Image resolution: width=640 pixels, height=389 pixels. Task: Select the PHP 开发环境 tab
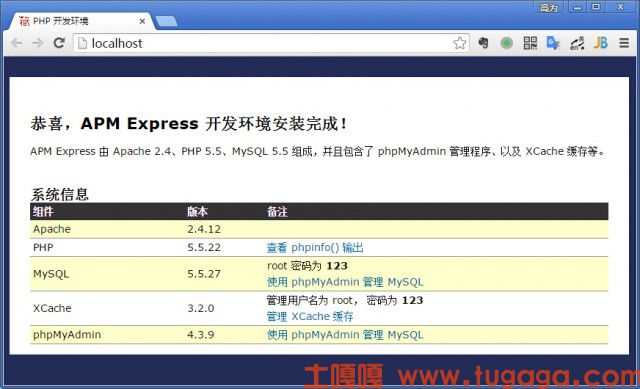(78, 21)
